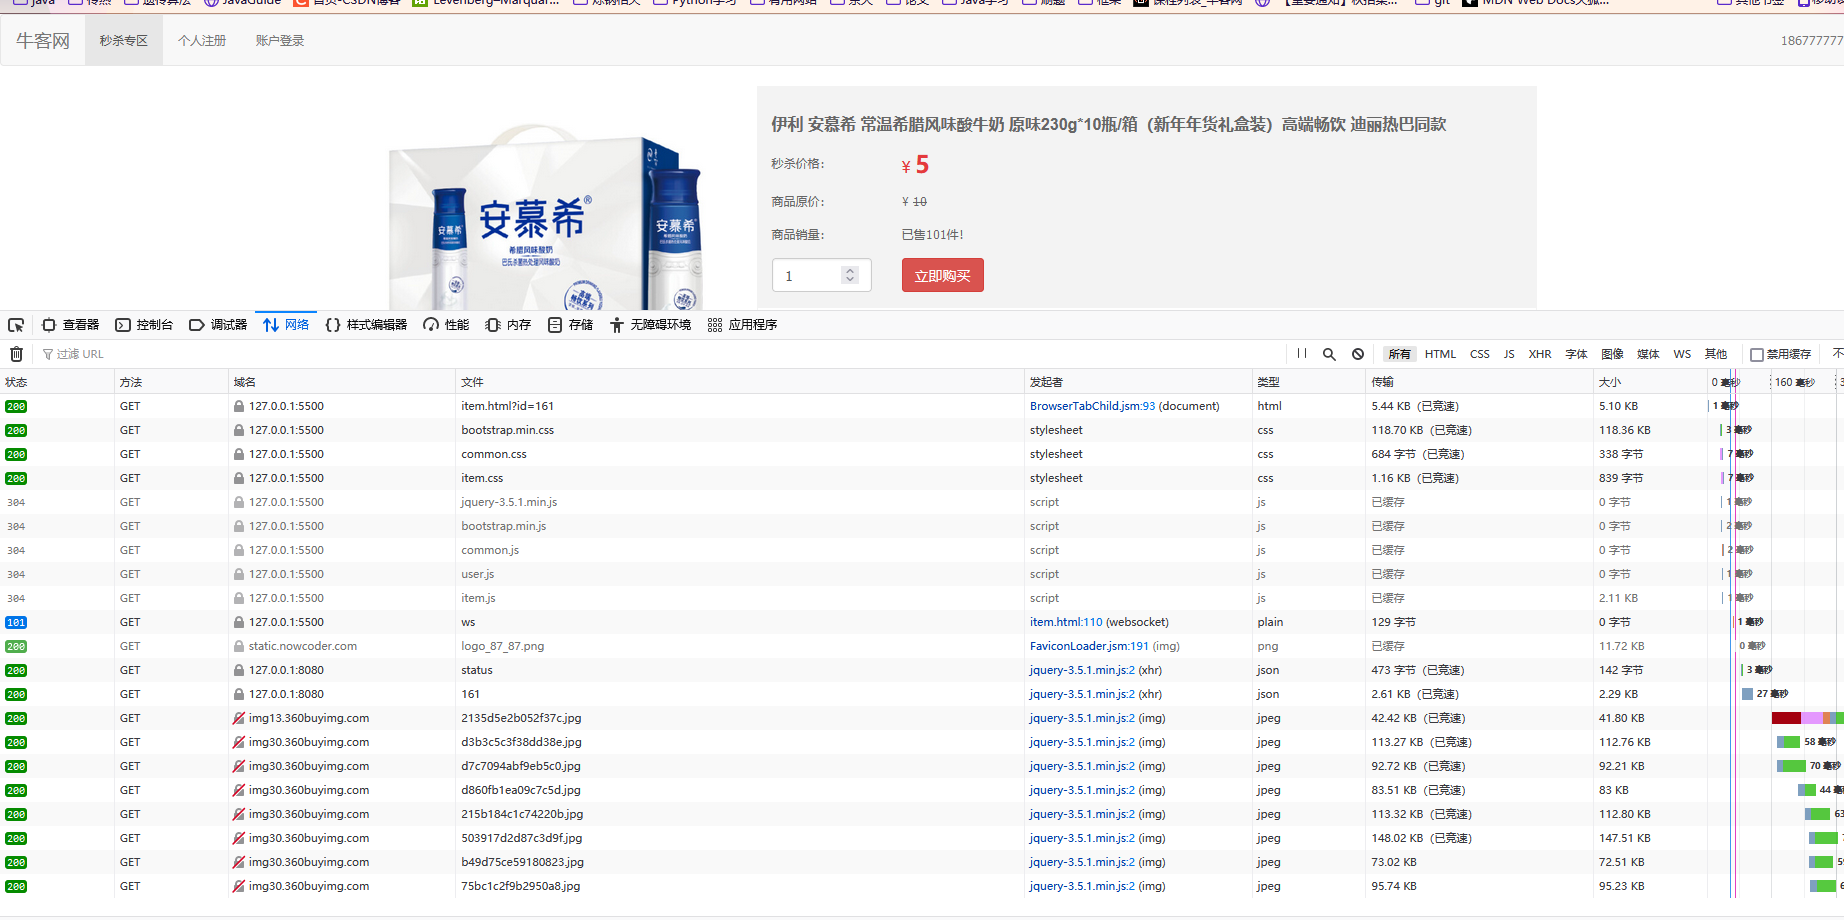Viewport: 1844px width, 920px height.
Task: Sort by the 方法 column header
Action: pos(171,382)
